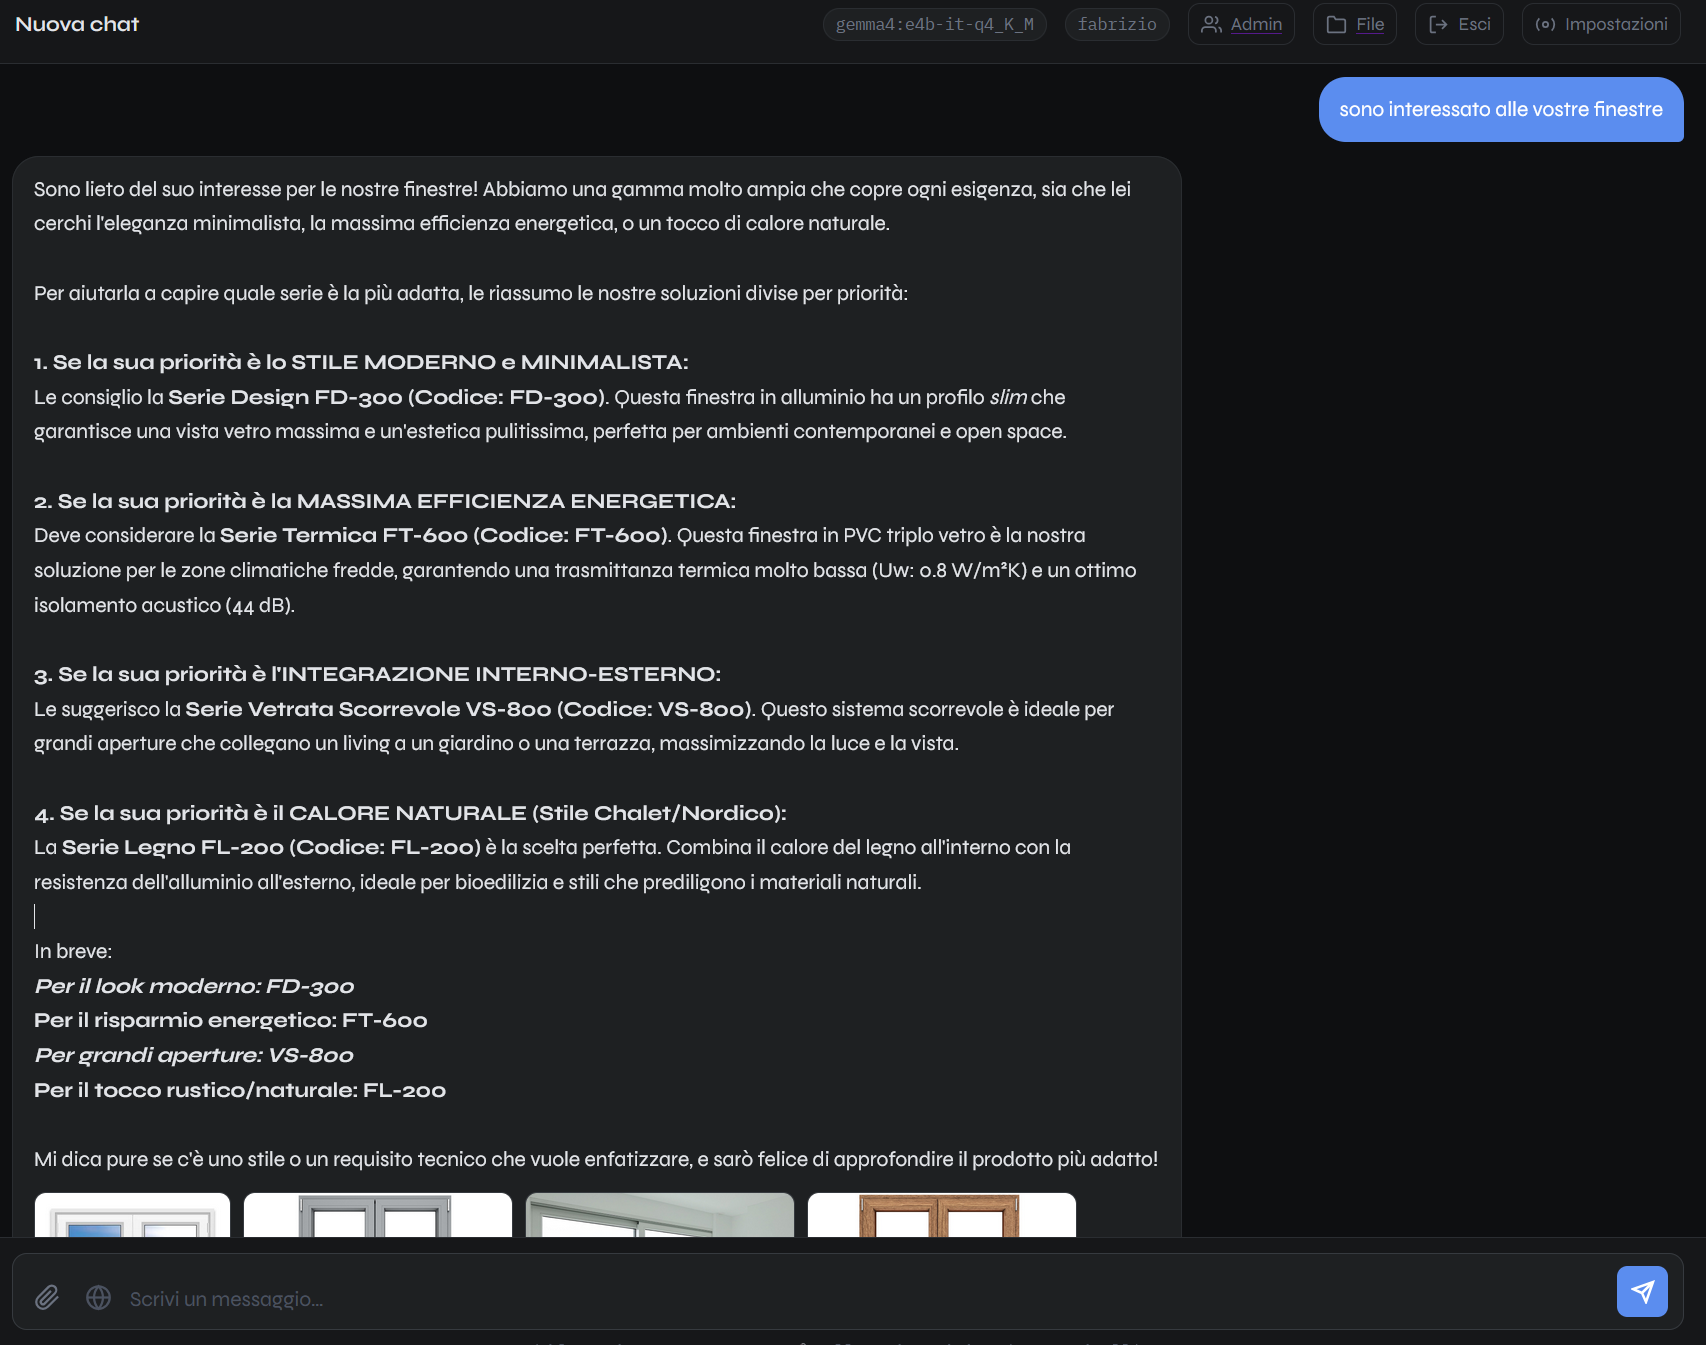Viewport: 1706px width, 1345px height.
Task: Log out using the Esci button
Action: click(1459, 24)
